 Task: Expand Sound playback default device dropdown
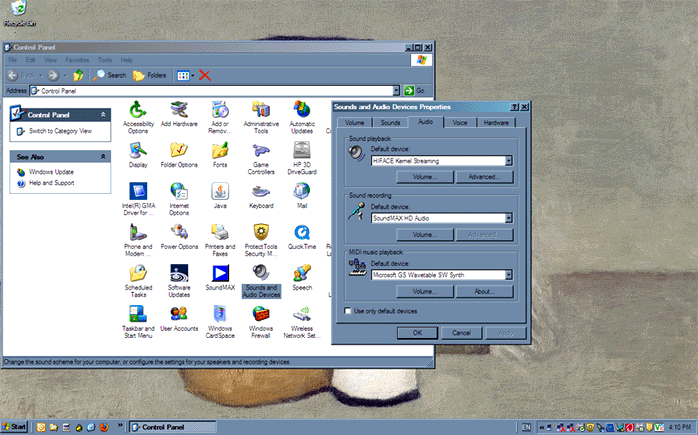point(508,161)
